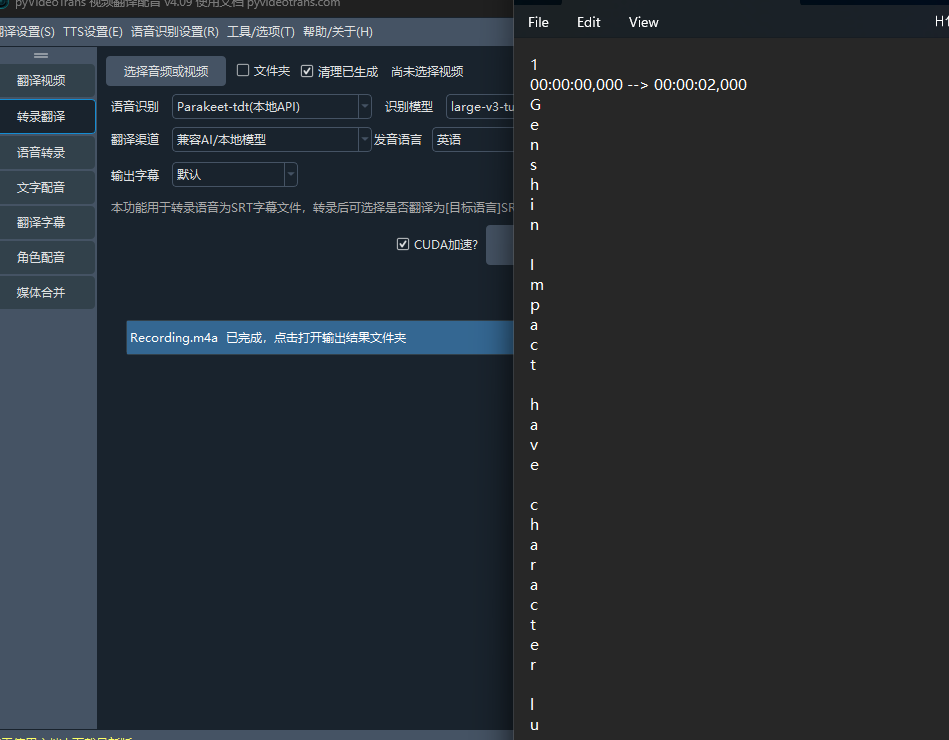
Task: Open the 识别模型 large-v3 dropdown
Action: click(480, 106)
